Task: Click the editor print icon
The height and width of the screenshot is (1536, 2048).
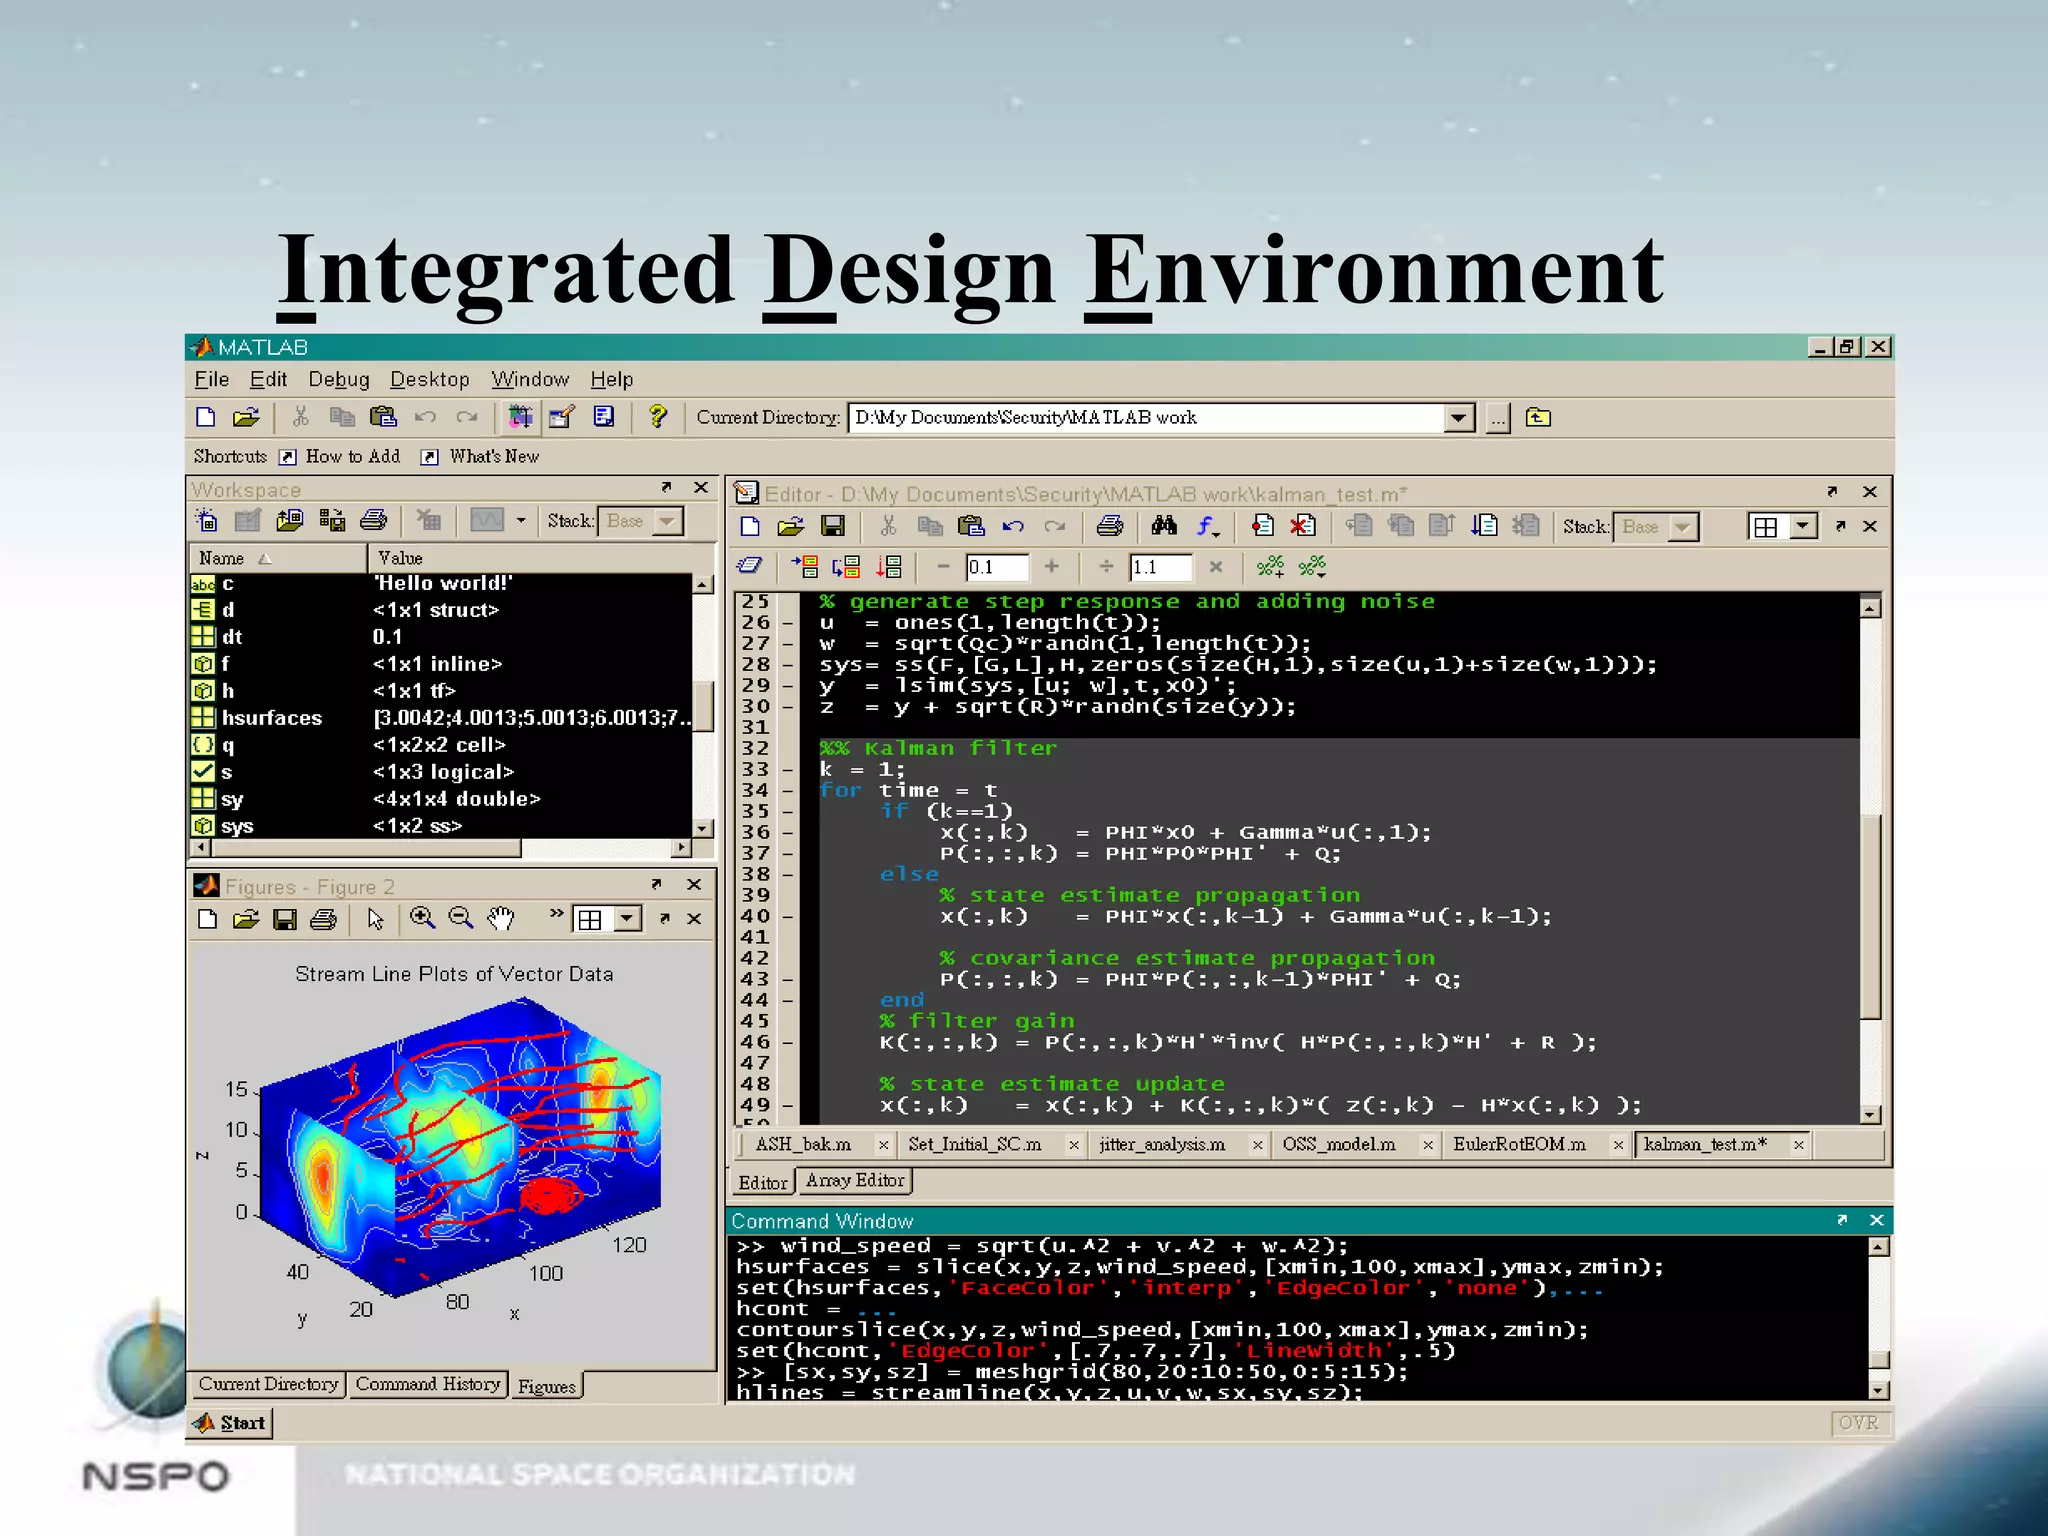Action: pos(1109,526)
